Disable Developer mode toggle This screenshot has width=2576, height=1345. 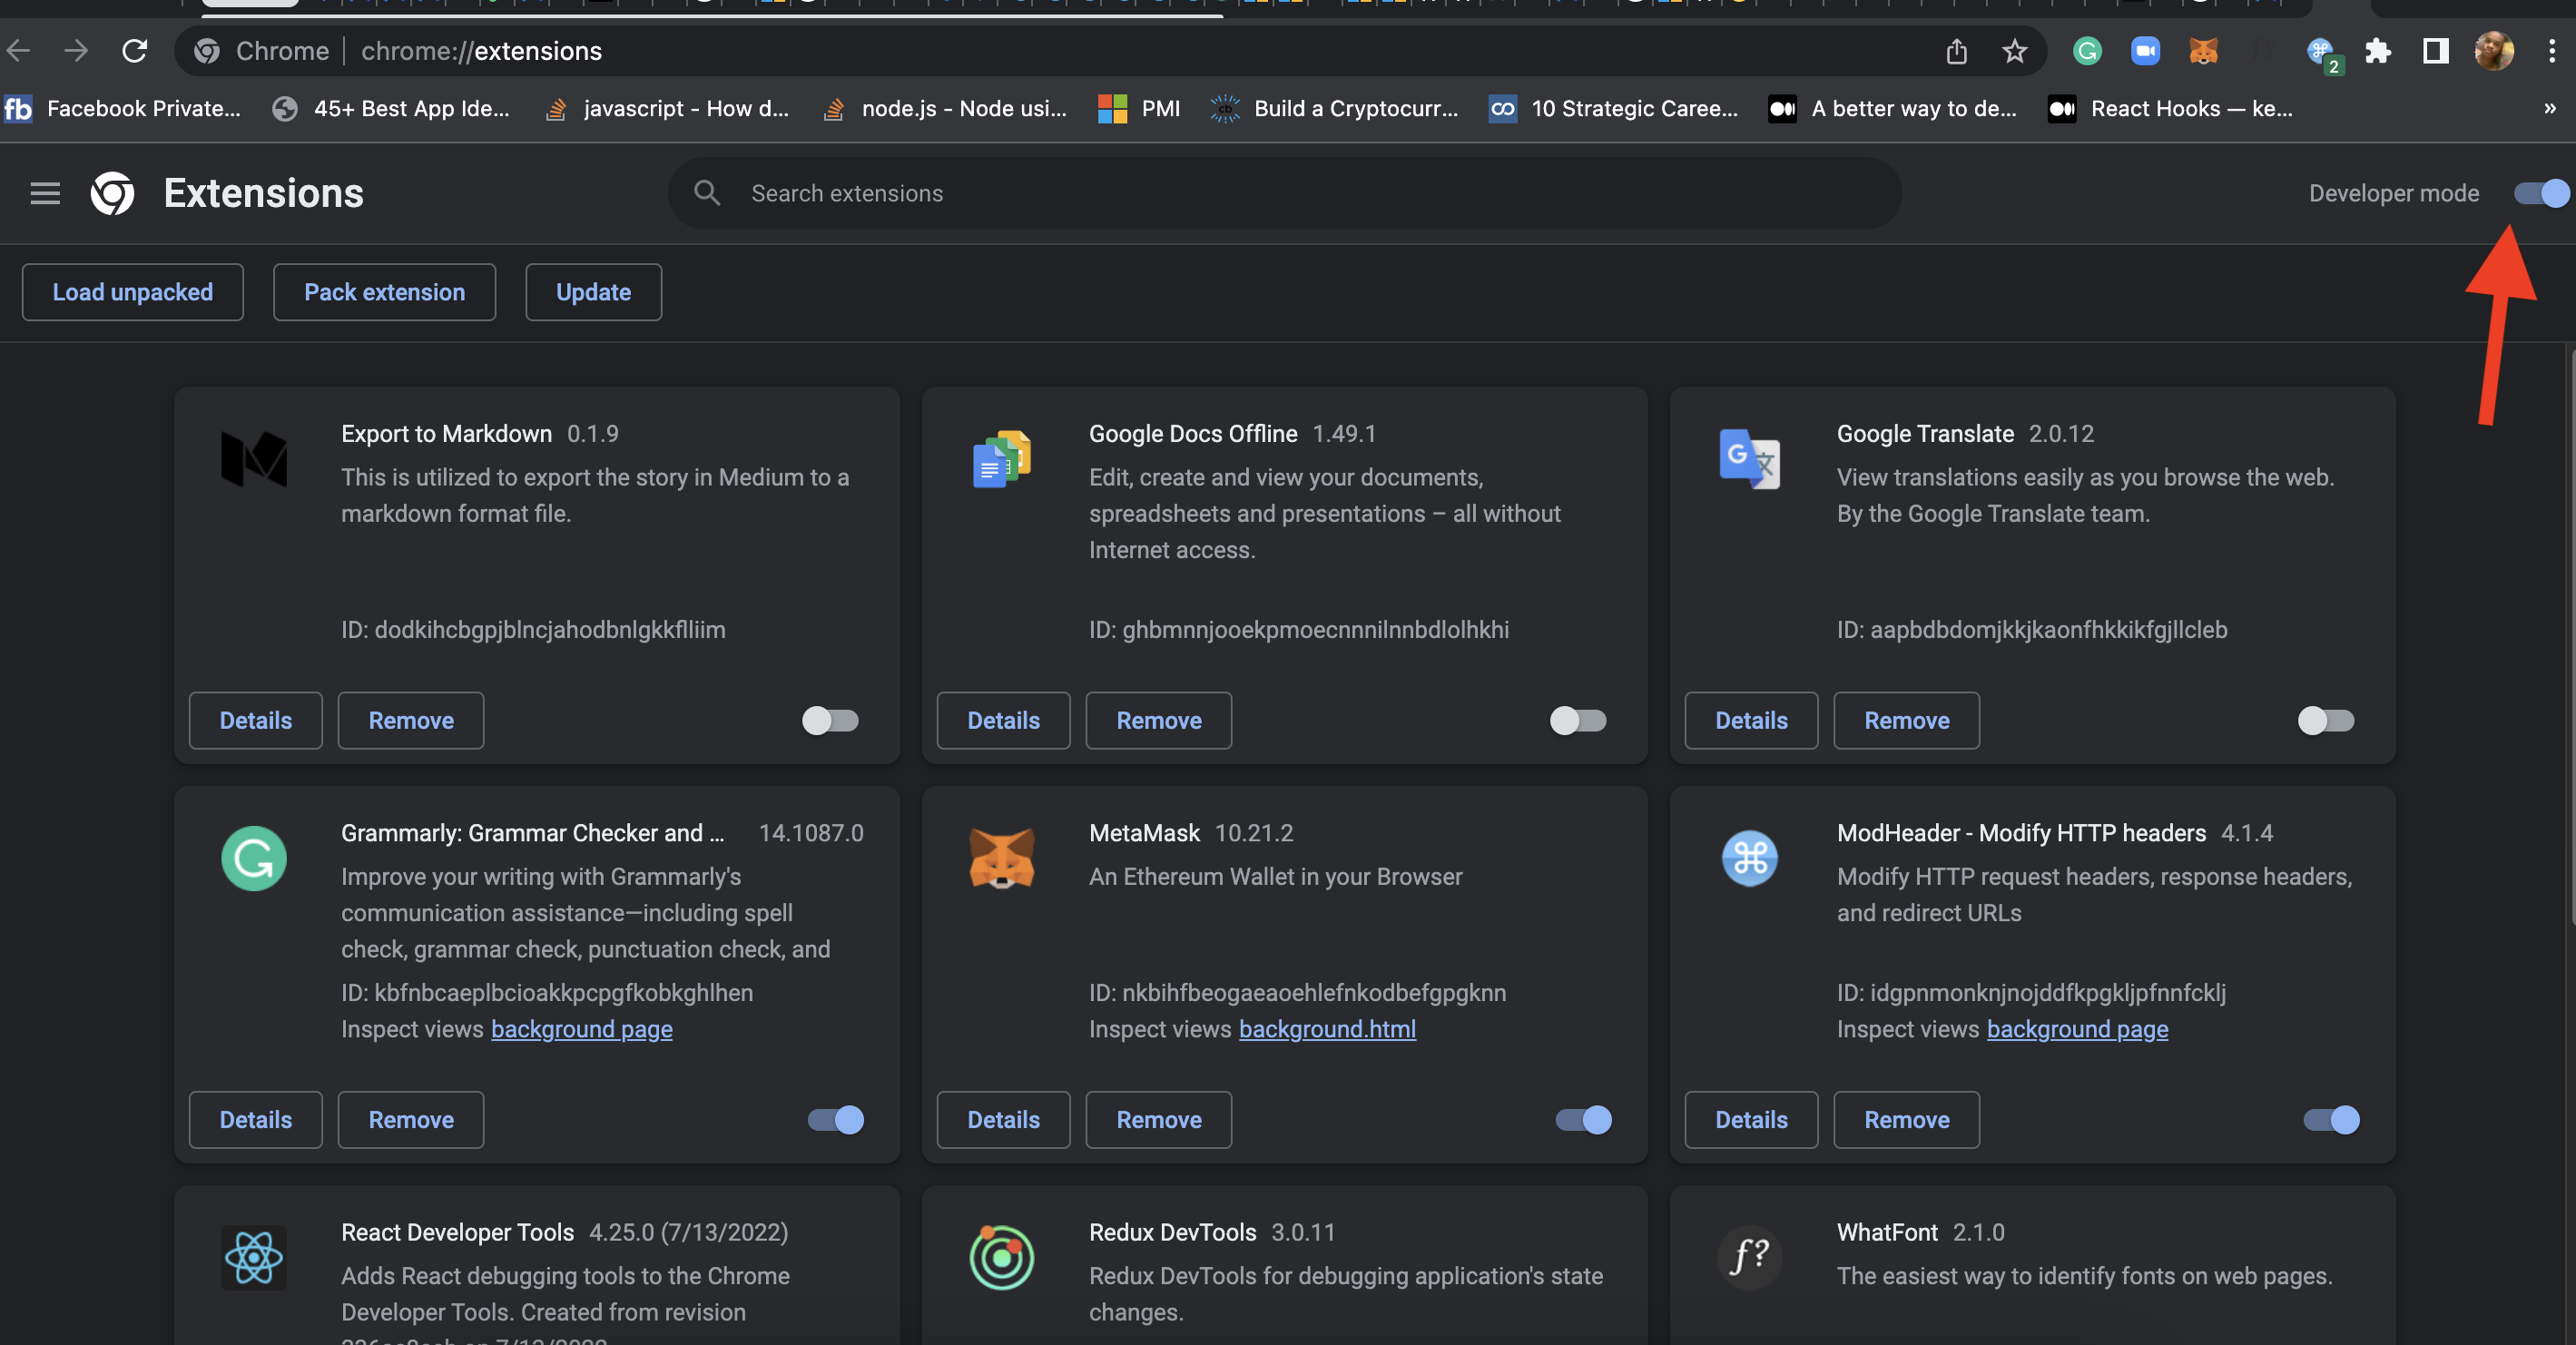(x=2541, y=193)
